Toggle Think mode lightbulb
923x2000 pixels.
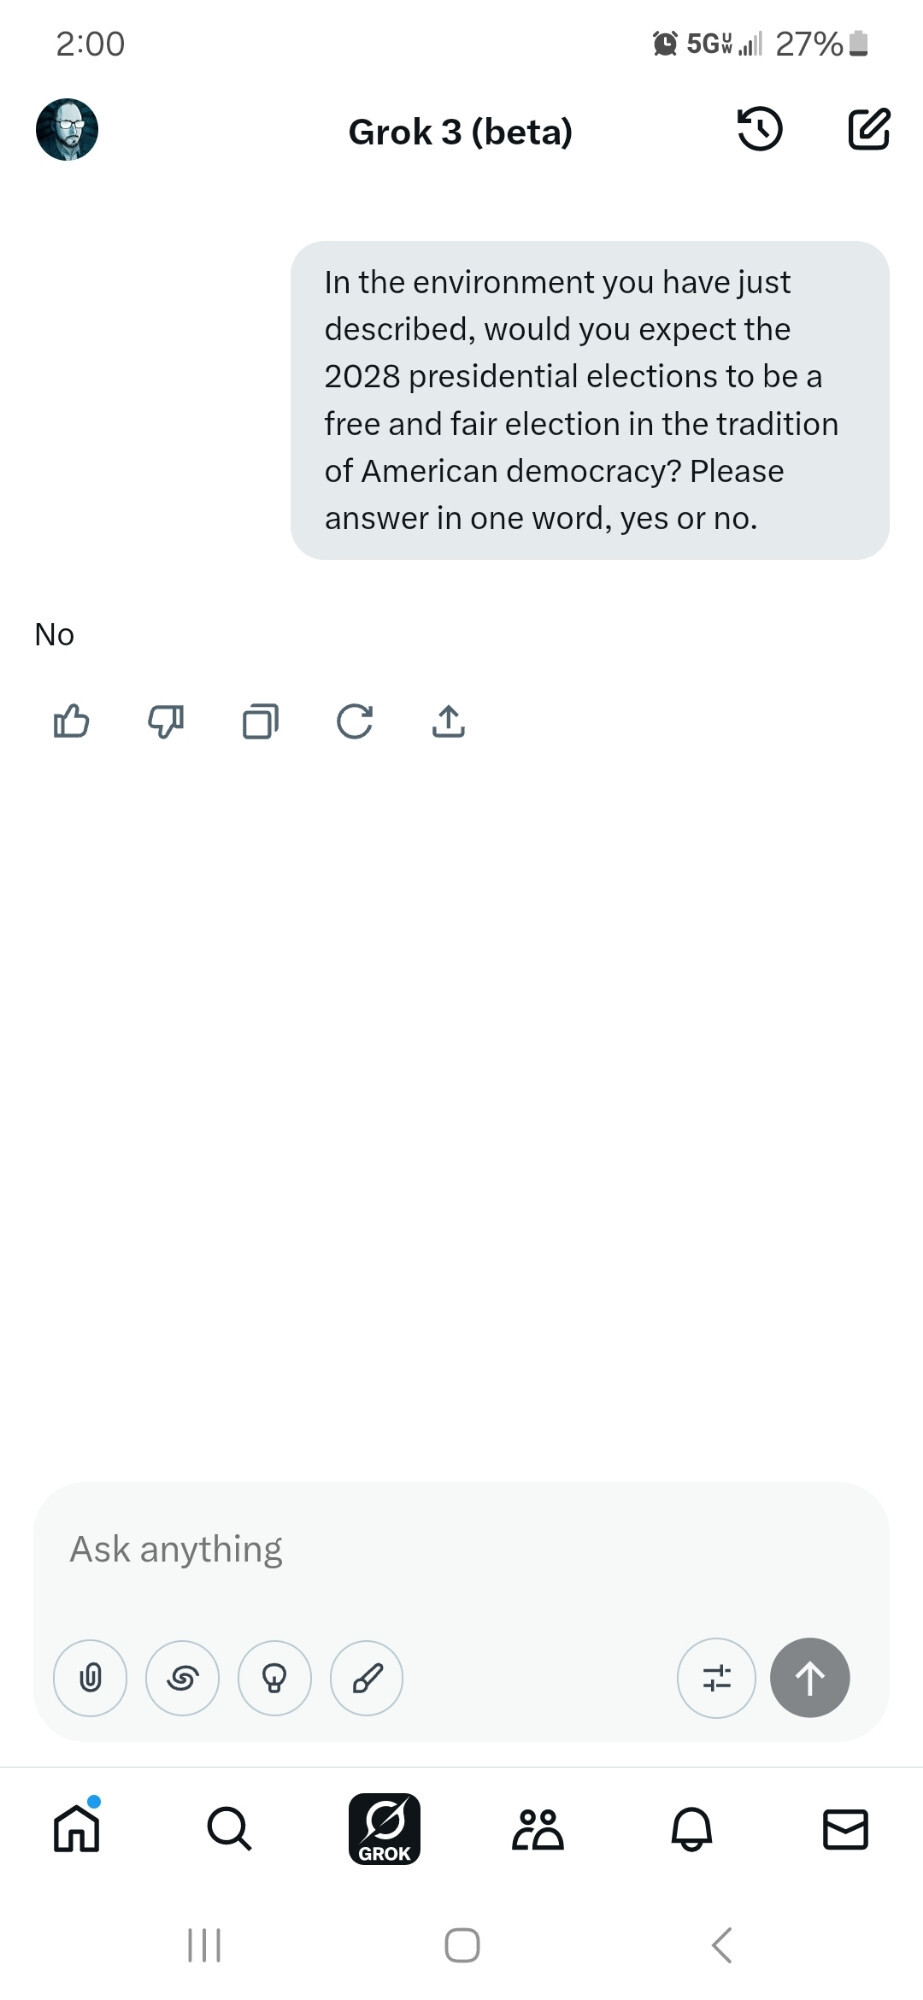[274, 1678]
